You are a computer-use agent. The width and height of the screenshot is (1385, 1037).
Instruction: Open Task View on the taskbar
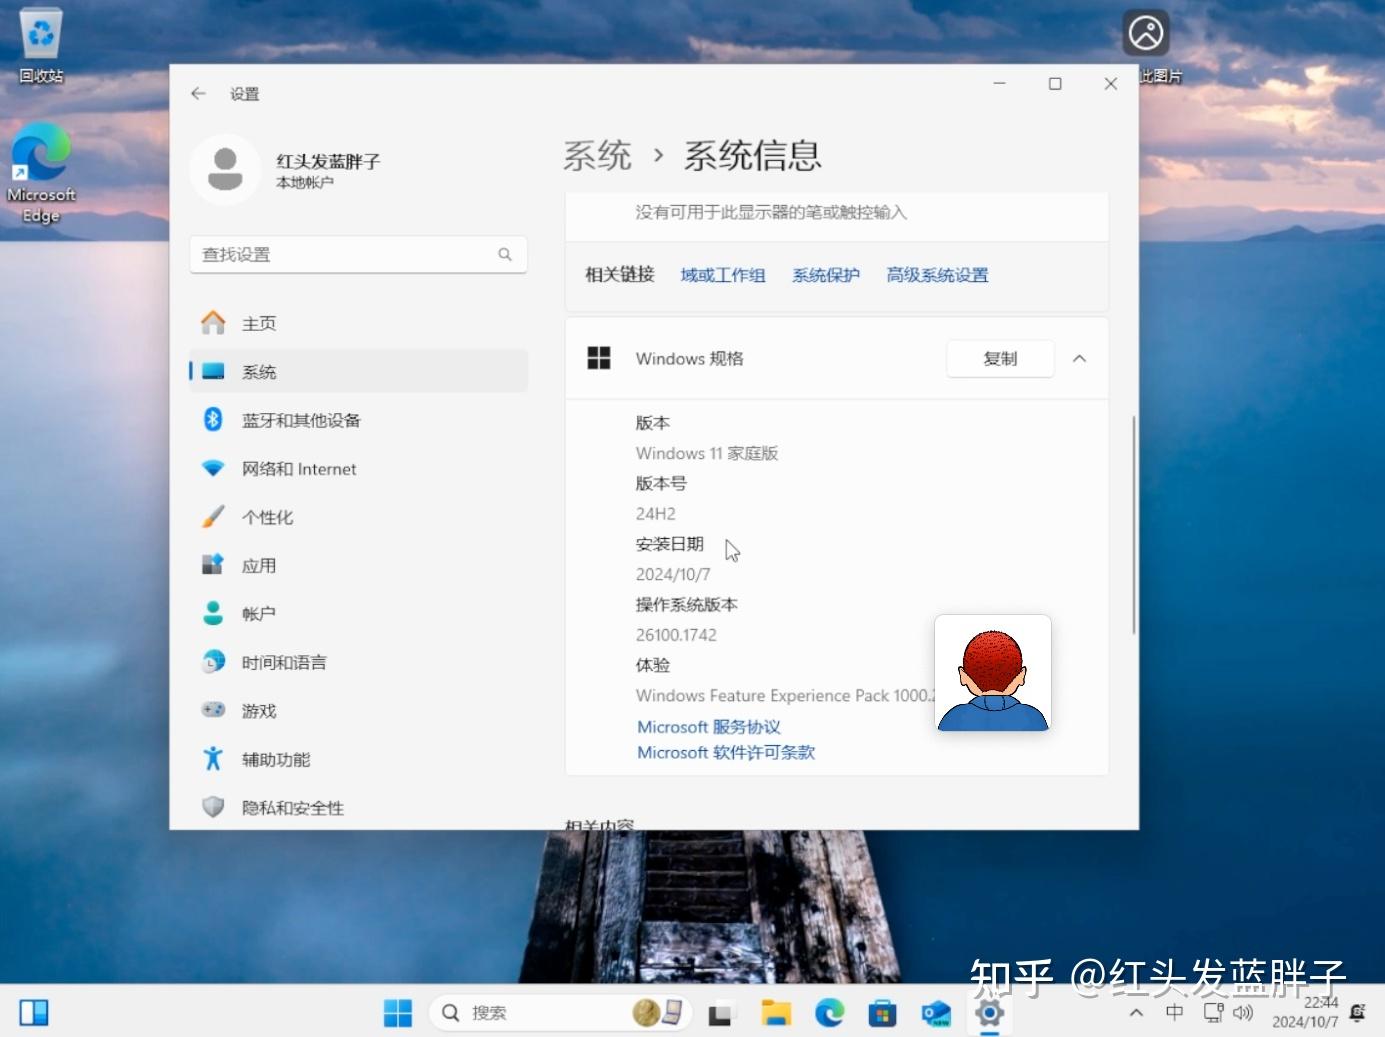coord(721,1013)
